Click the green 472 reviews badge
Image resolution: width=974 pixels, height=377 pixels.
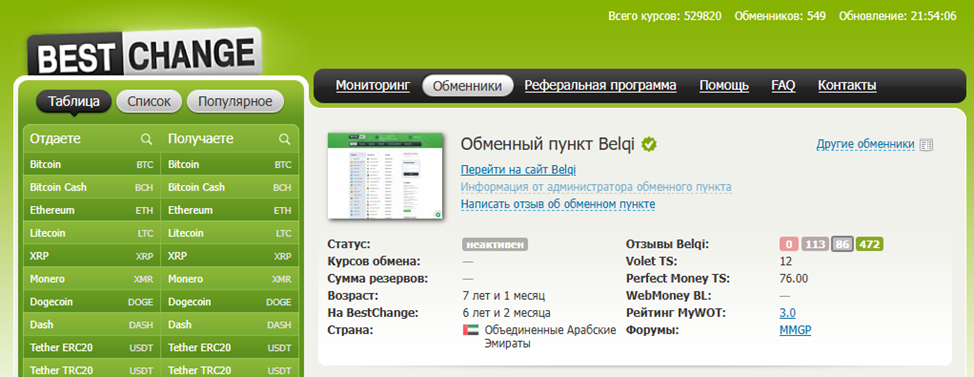coord(870,245)
